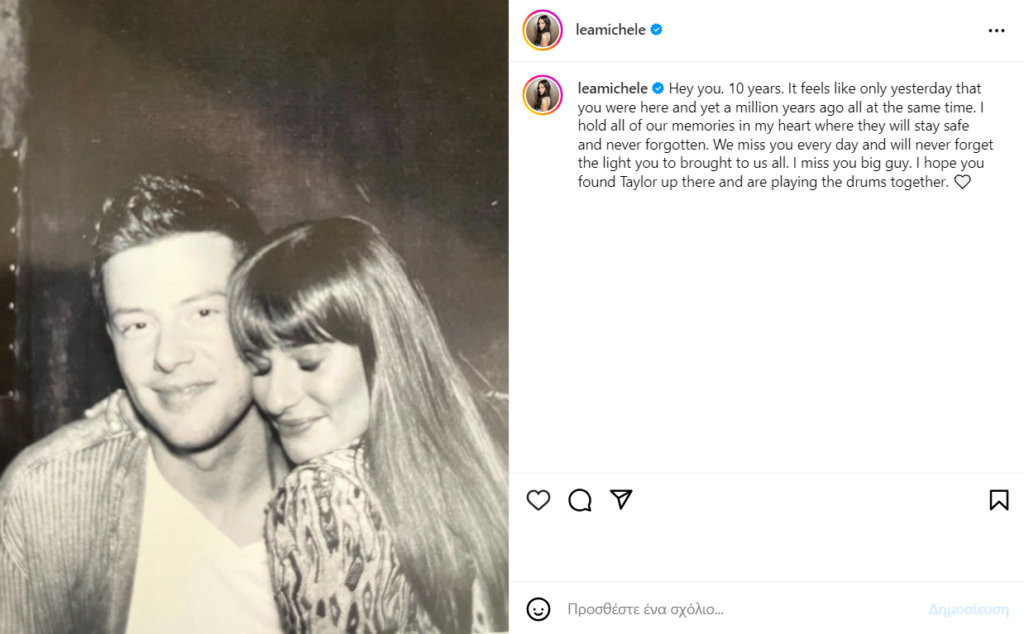Open the emoji picker smiley icon

538,608
